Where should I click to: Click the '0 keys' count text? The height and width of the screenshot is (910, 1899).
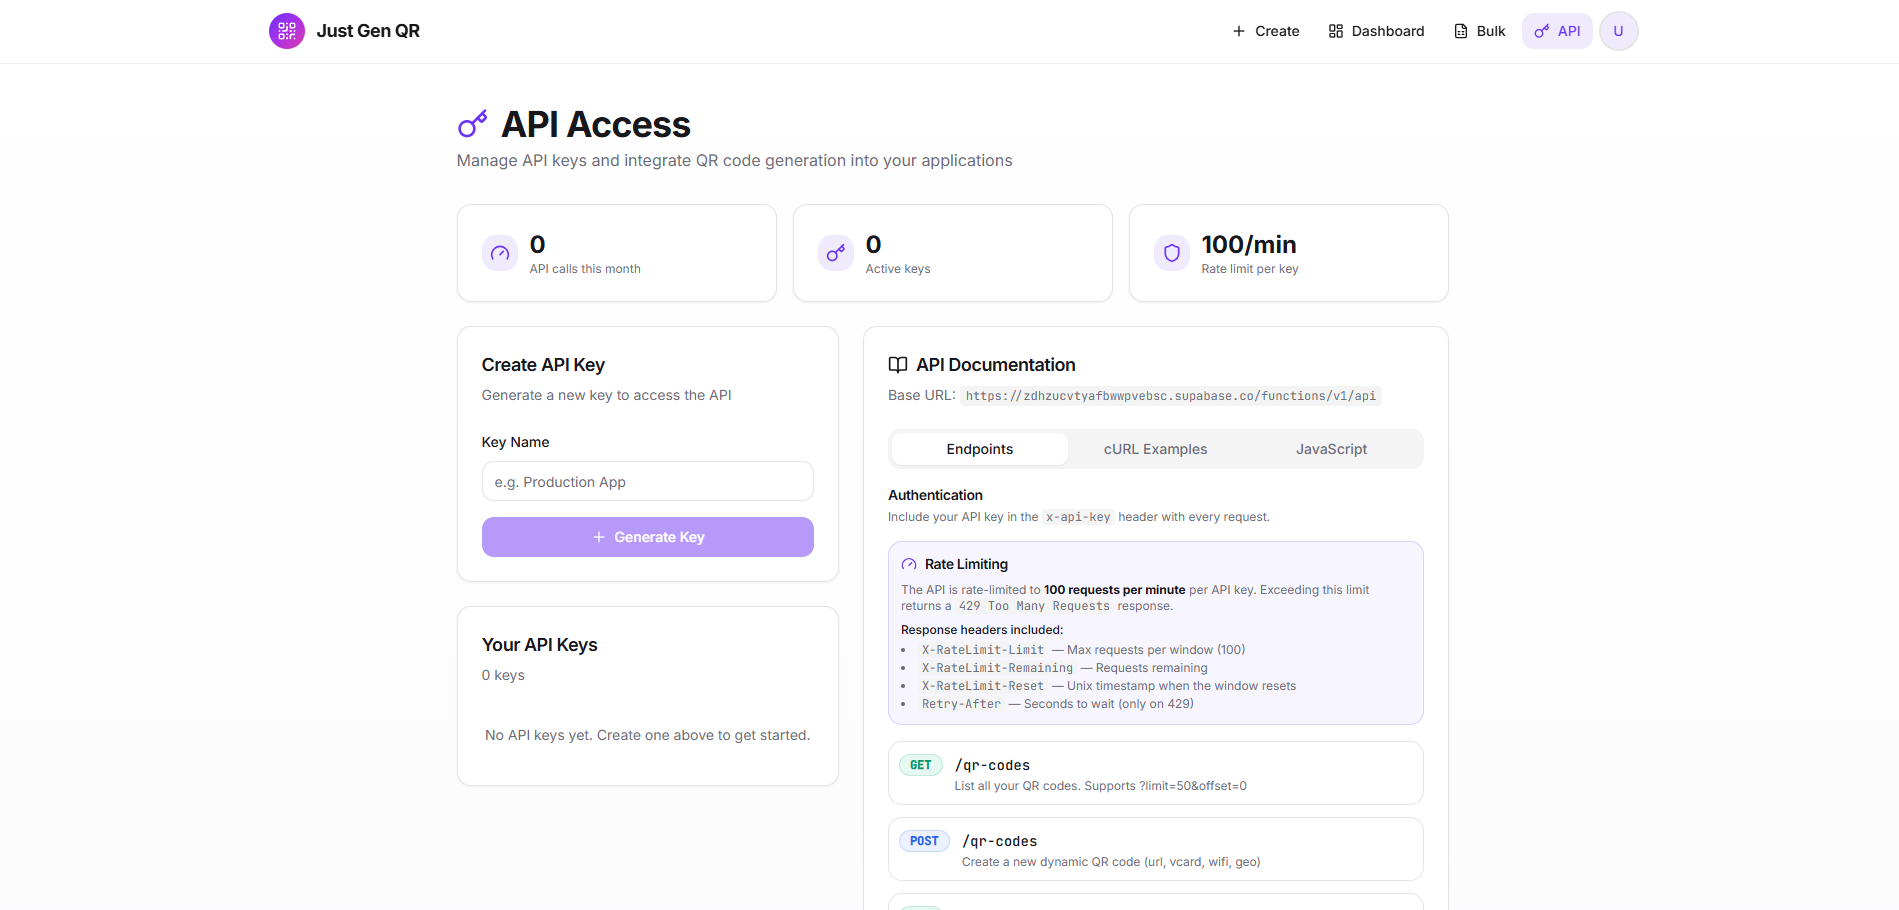pos(503,675)
